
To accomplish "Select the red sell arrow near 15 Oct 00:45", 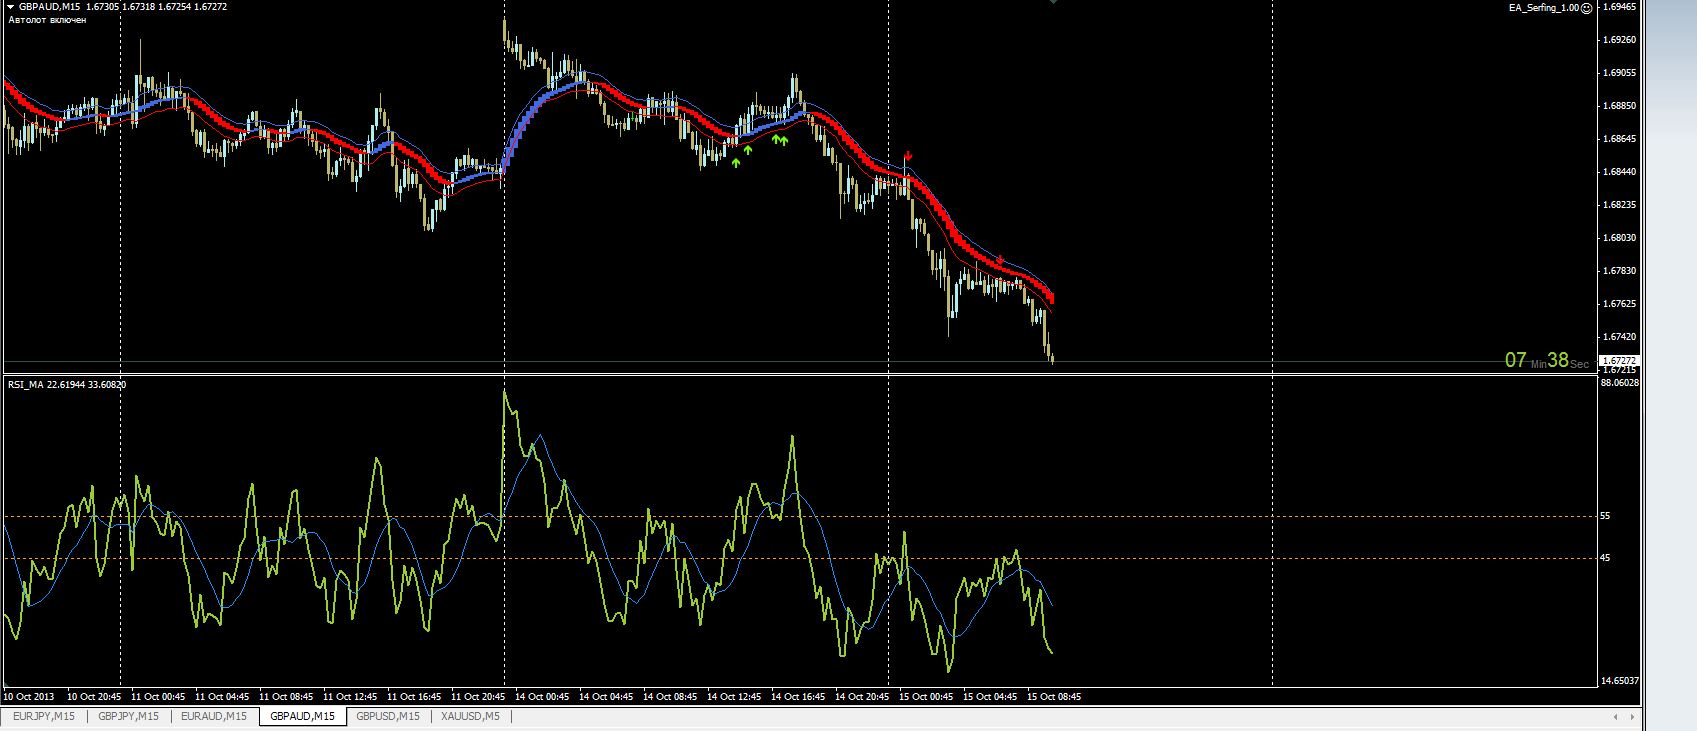I will click(908, 156).
